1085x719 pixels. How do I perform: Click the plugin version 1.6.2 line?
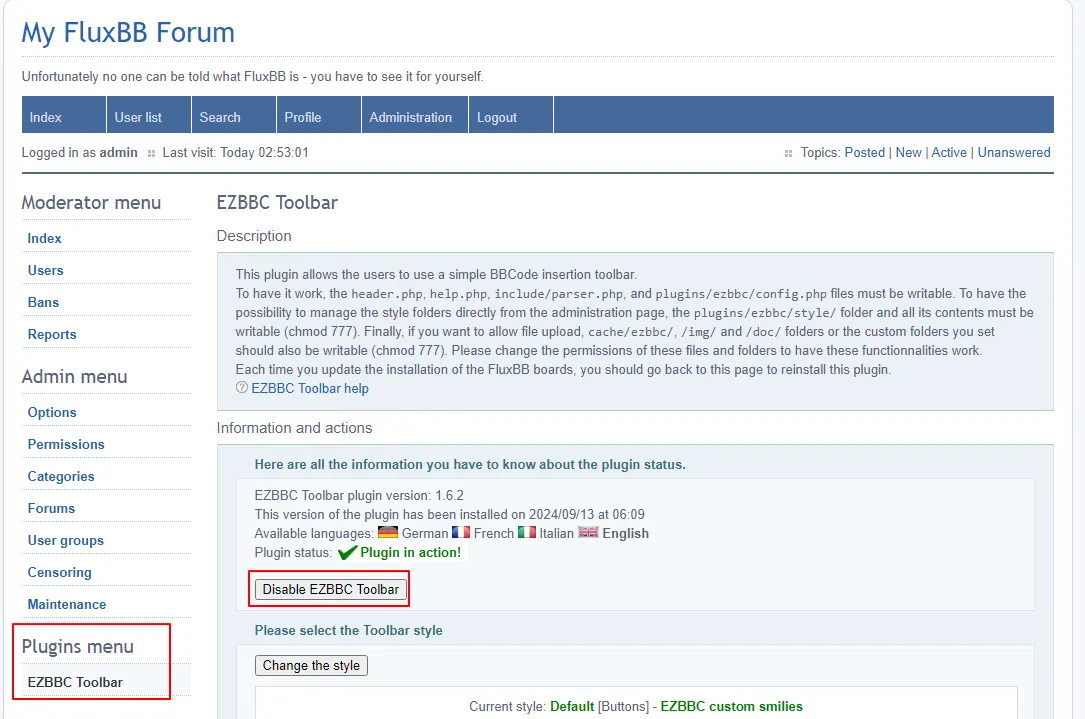tap(359, 495)
